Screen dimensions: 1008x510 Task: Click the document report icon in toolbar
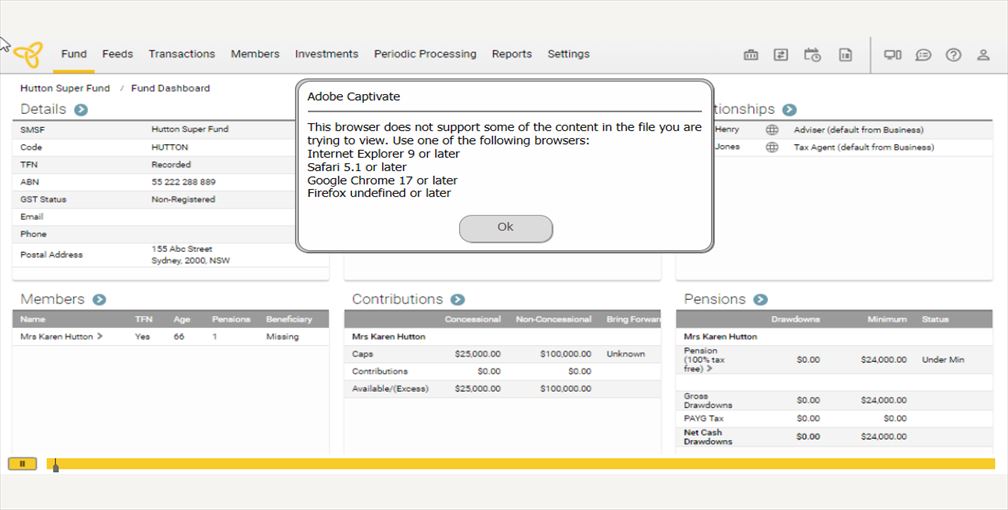pyautogui.click(x=845, y=55)
